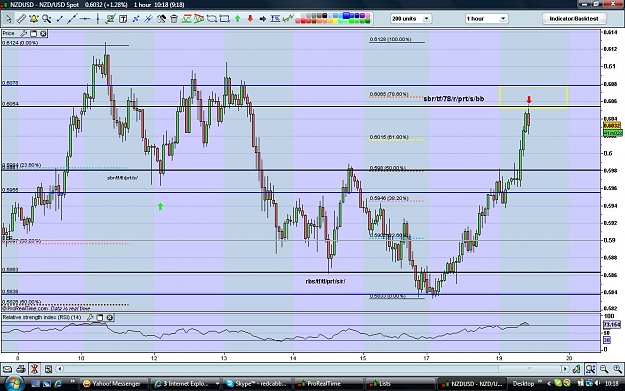Select the vertical line tool
Screen dimensions: 625x391
(98, 19)
